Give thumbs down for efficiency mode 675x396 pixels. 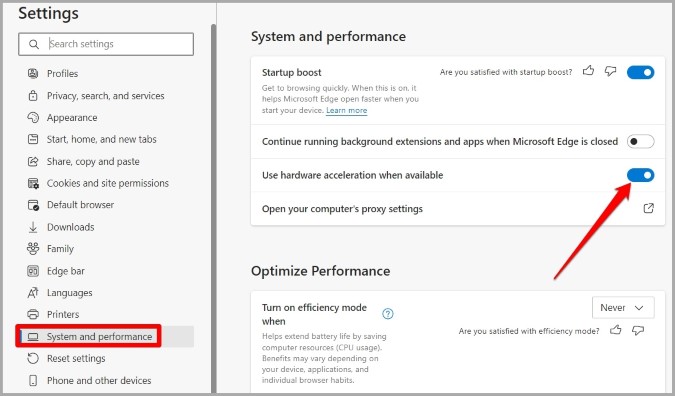pos(638,331)
